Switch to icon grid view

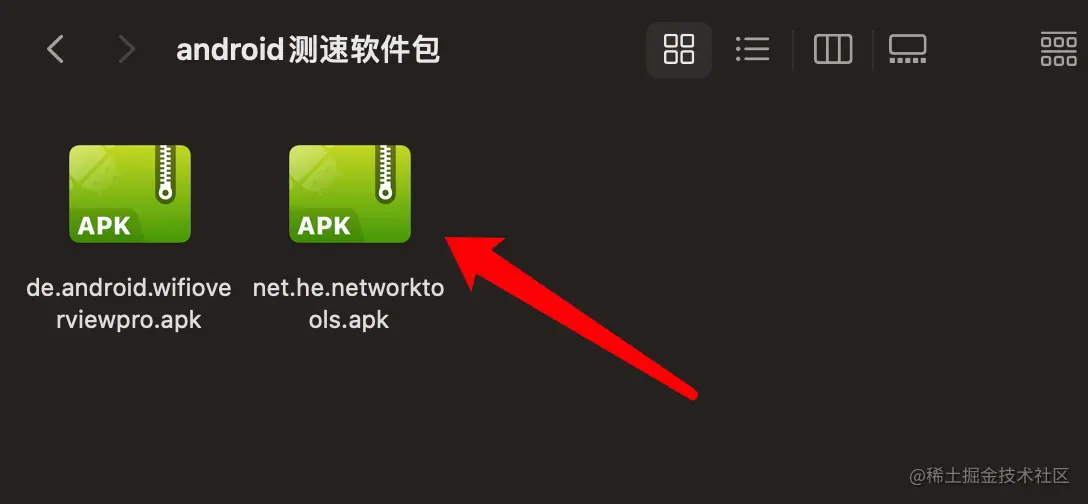tap(679, 49)
